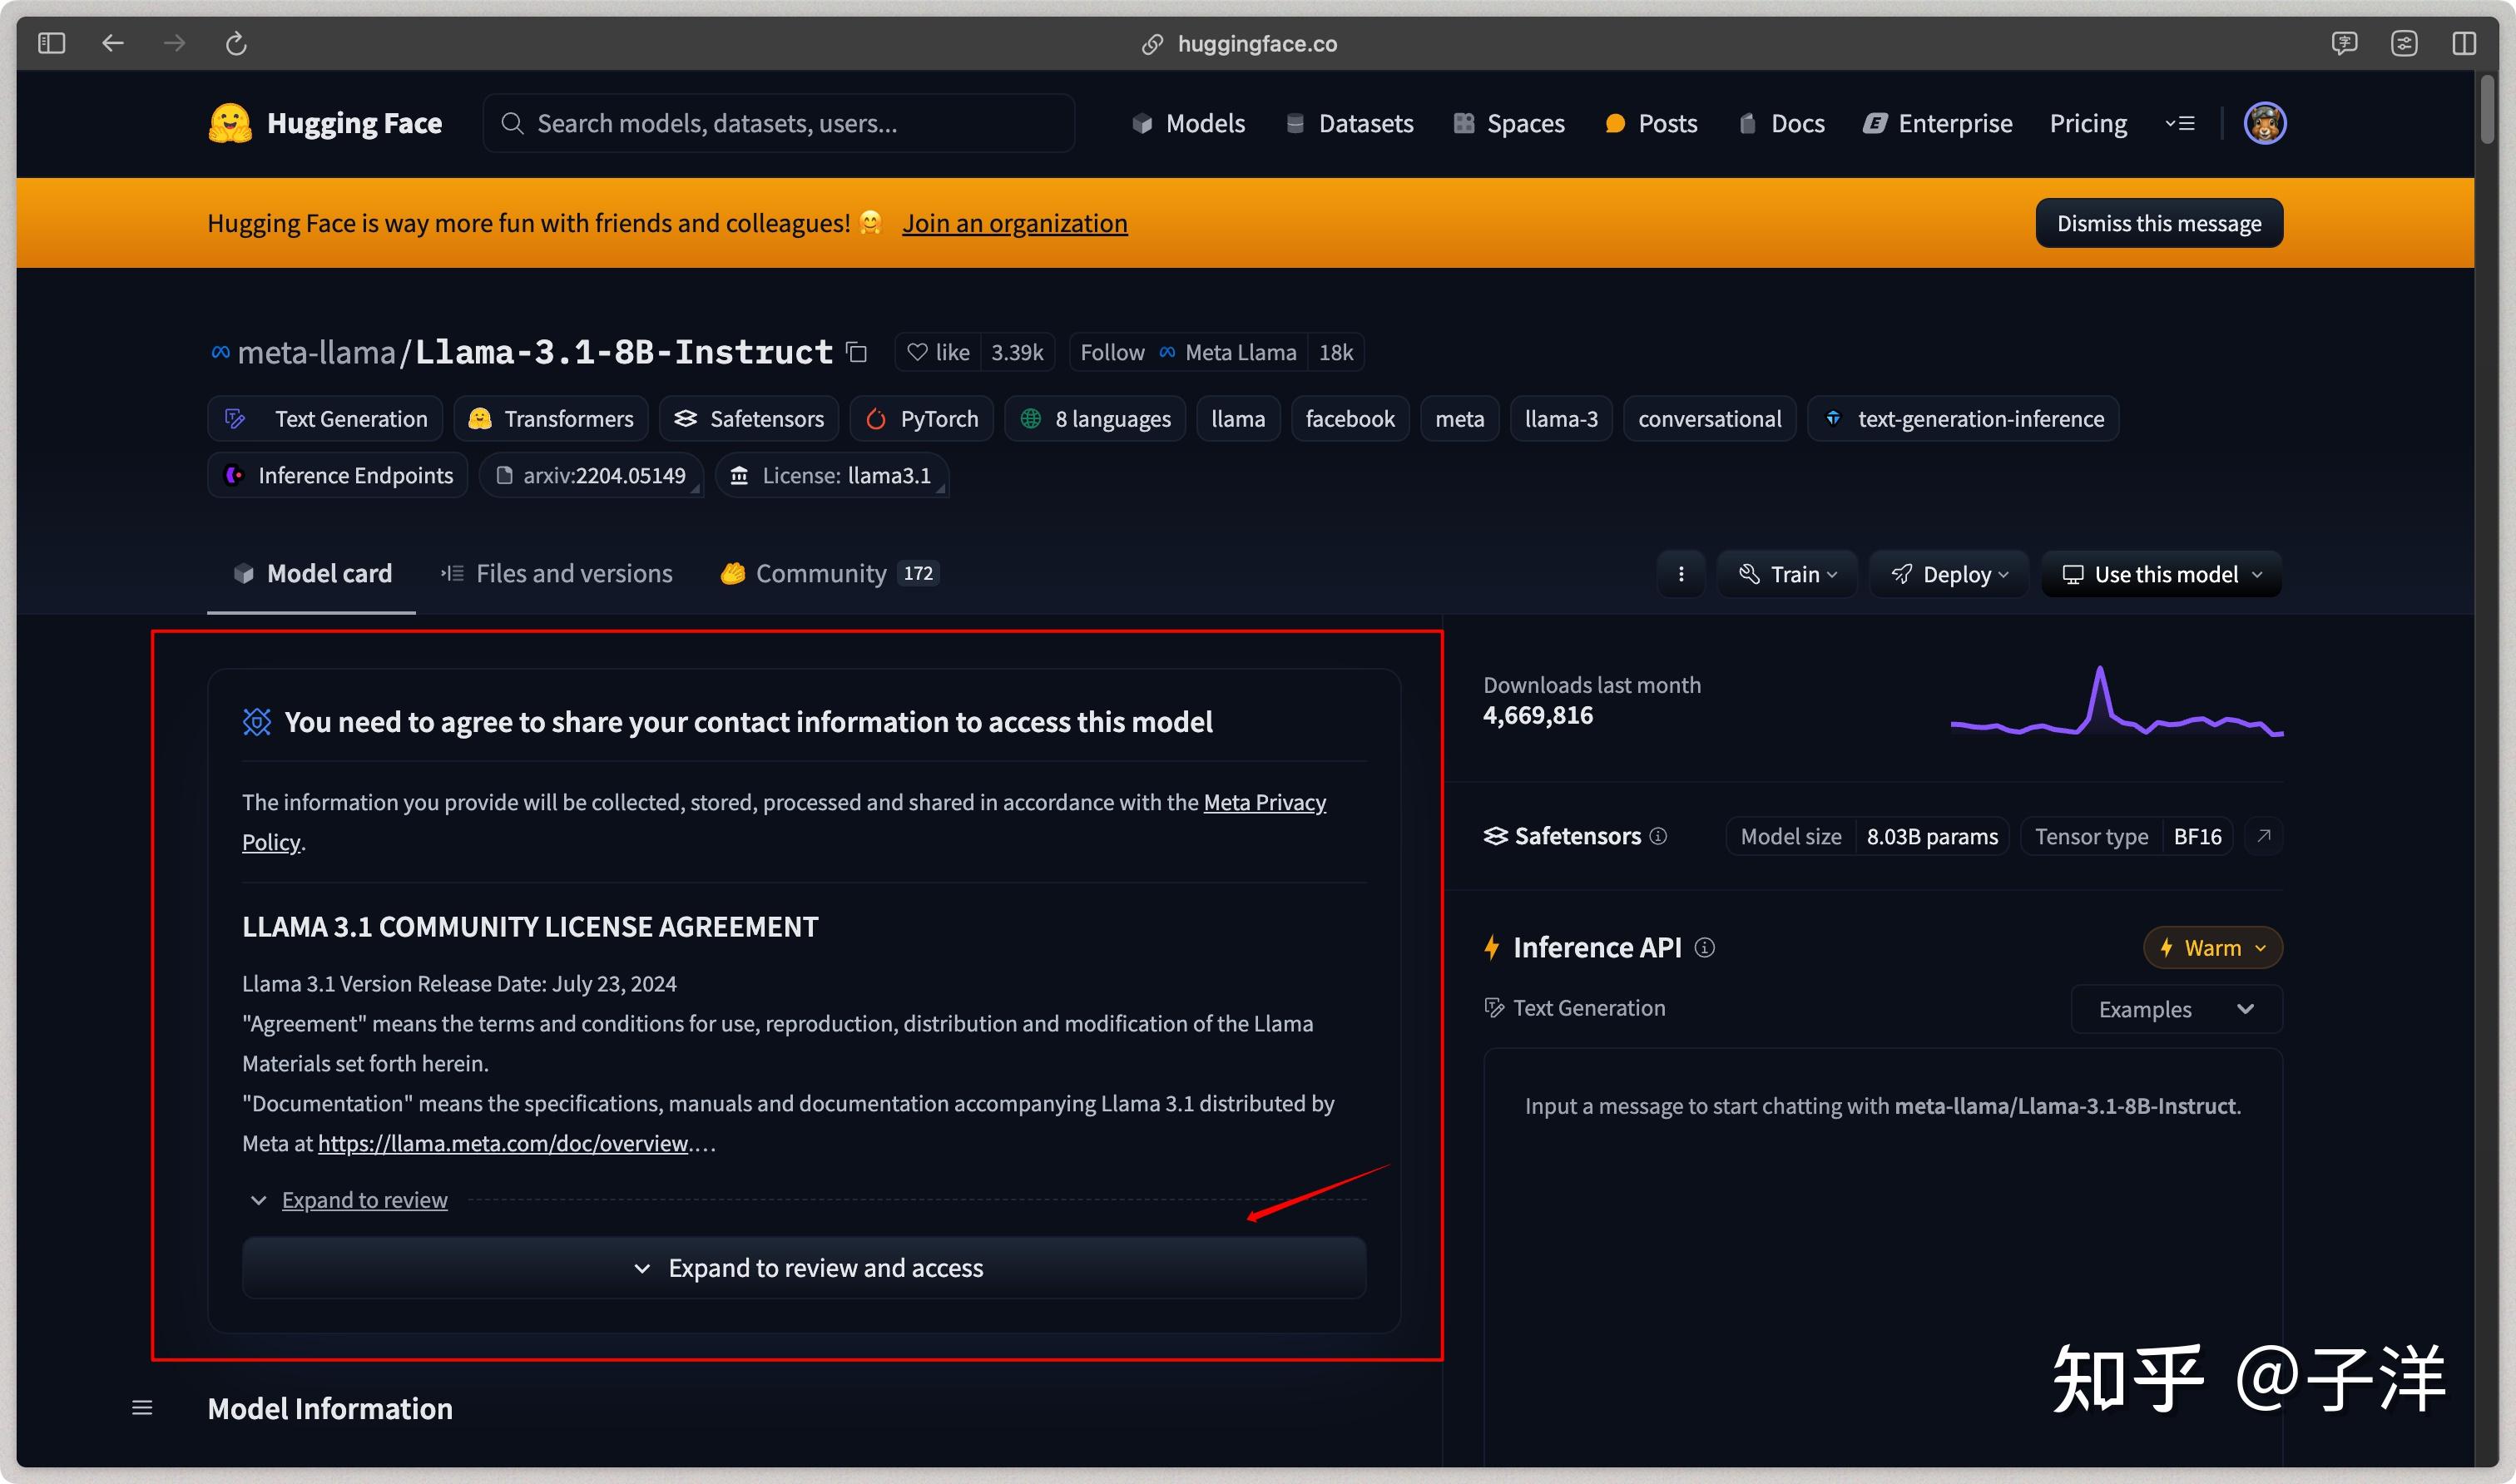
Task: Expand the Warm status dropdown
Action: pyautogui.click(x=2212, y=948)
